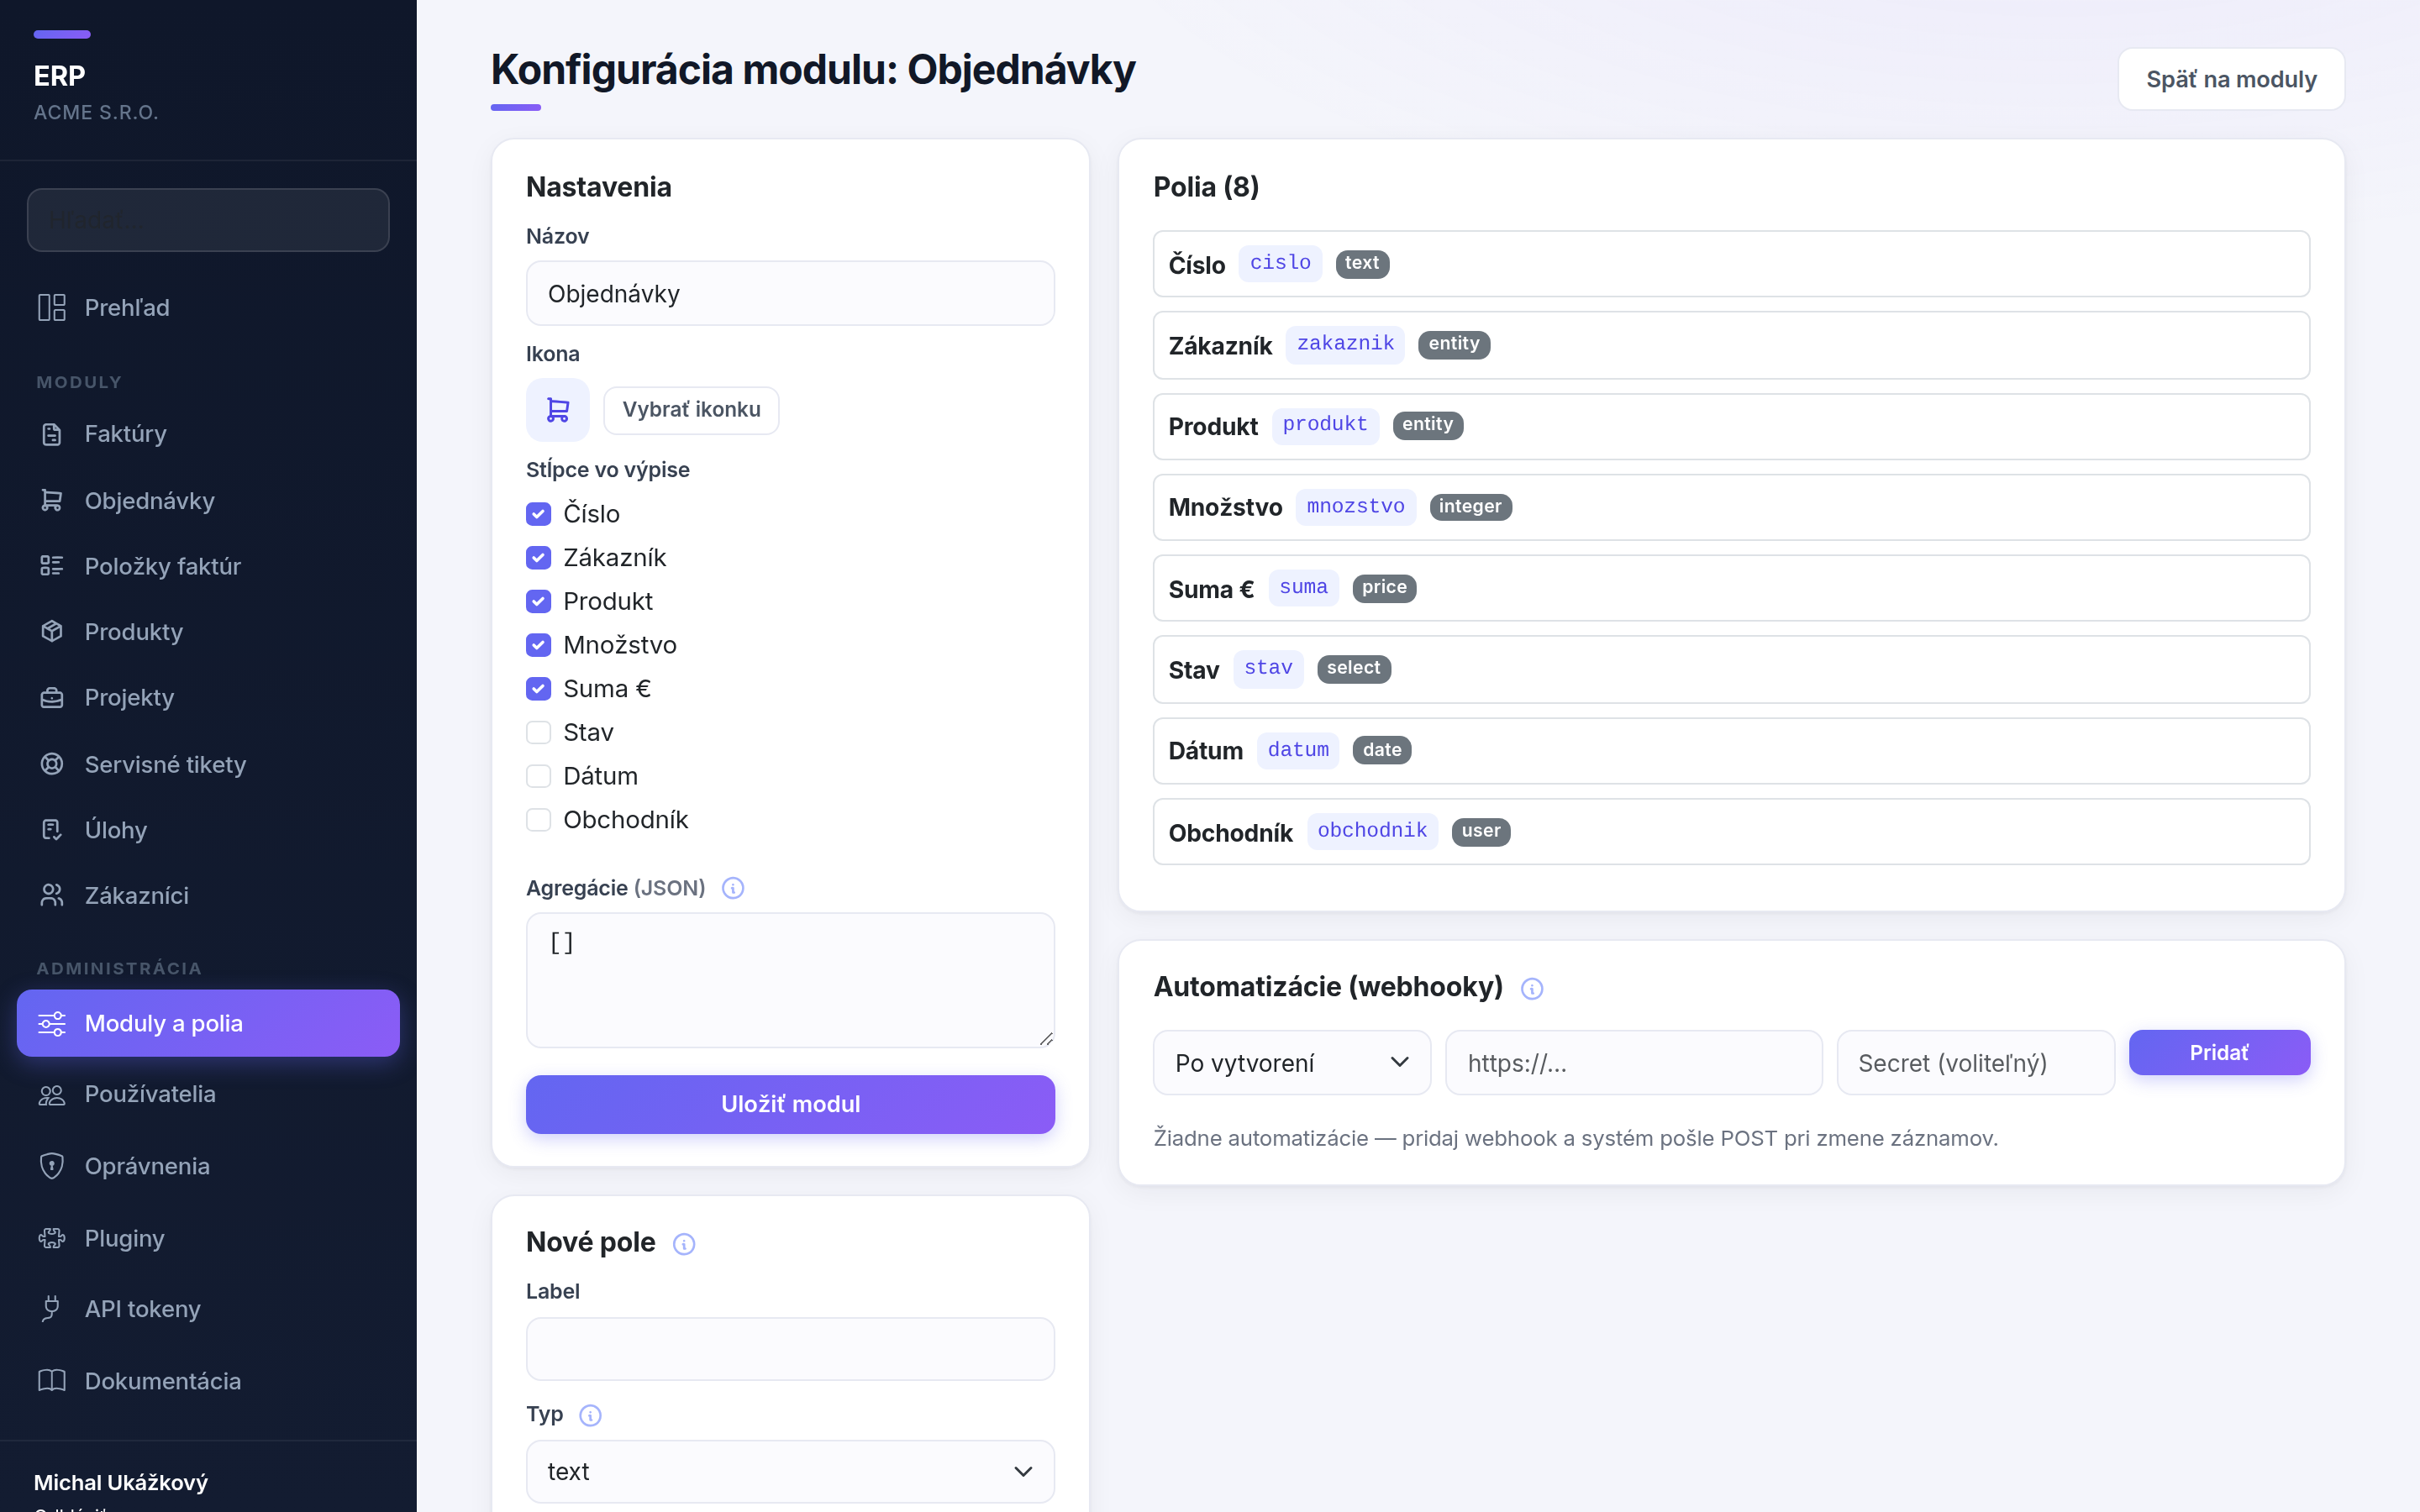Image resolution: width=2420 pixels, height=1512 pixels.
Task: Click the Úlohy checklist icon
Action: coord(52,829)
